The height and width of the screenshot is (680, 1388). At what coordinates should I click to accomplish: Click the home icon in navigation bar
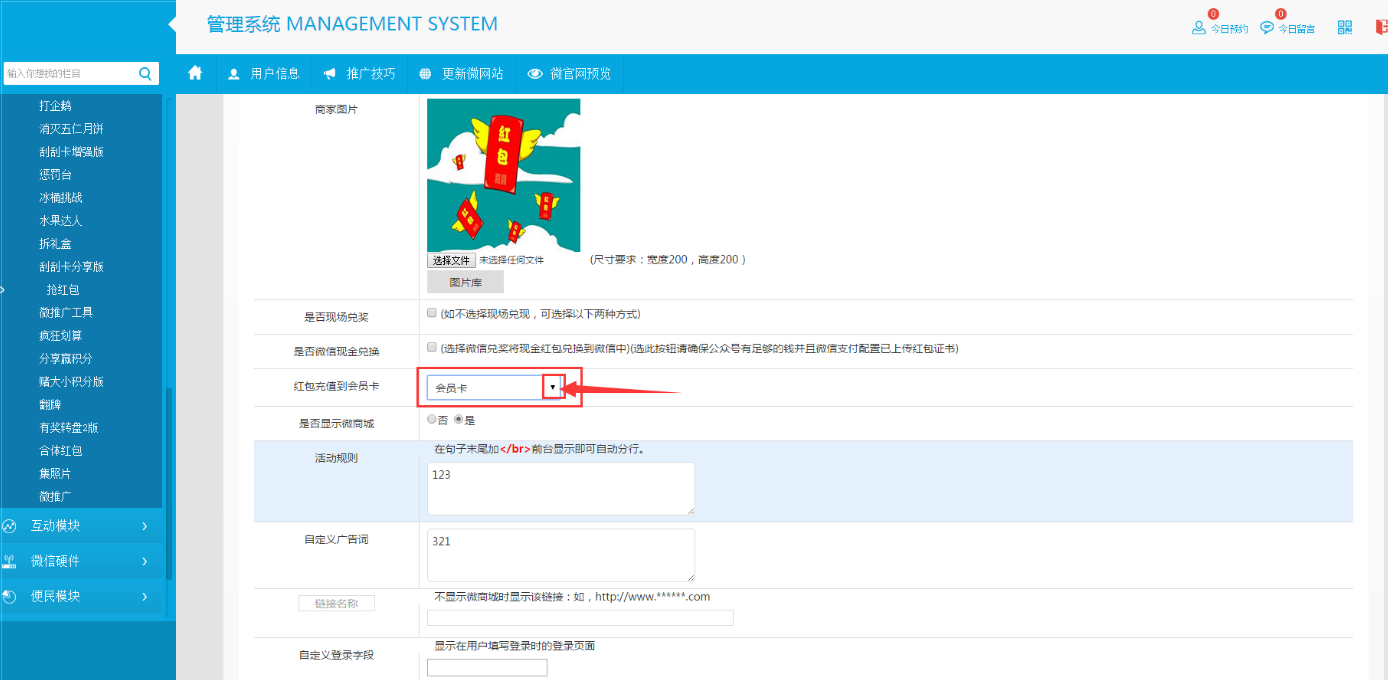coord(195,73)
